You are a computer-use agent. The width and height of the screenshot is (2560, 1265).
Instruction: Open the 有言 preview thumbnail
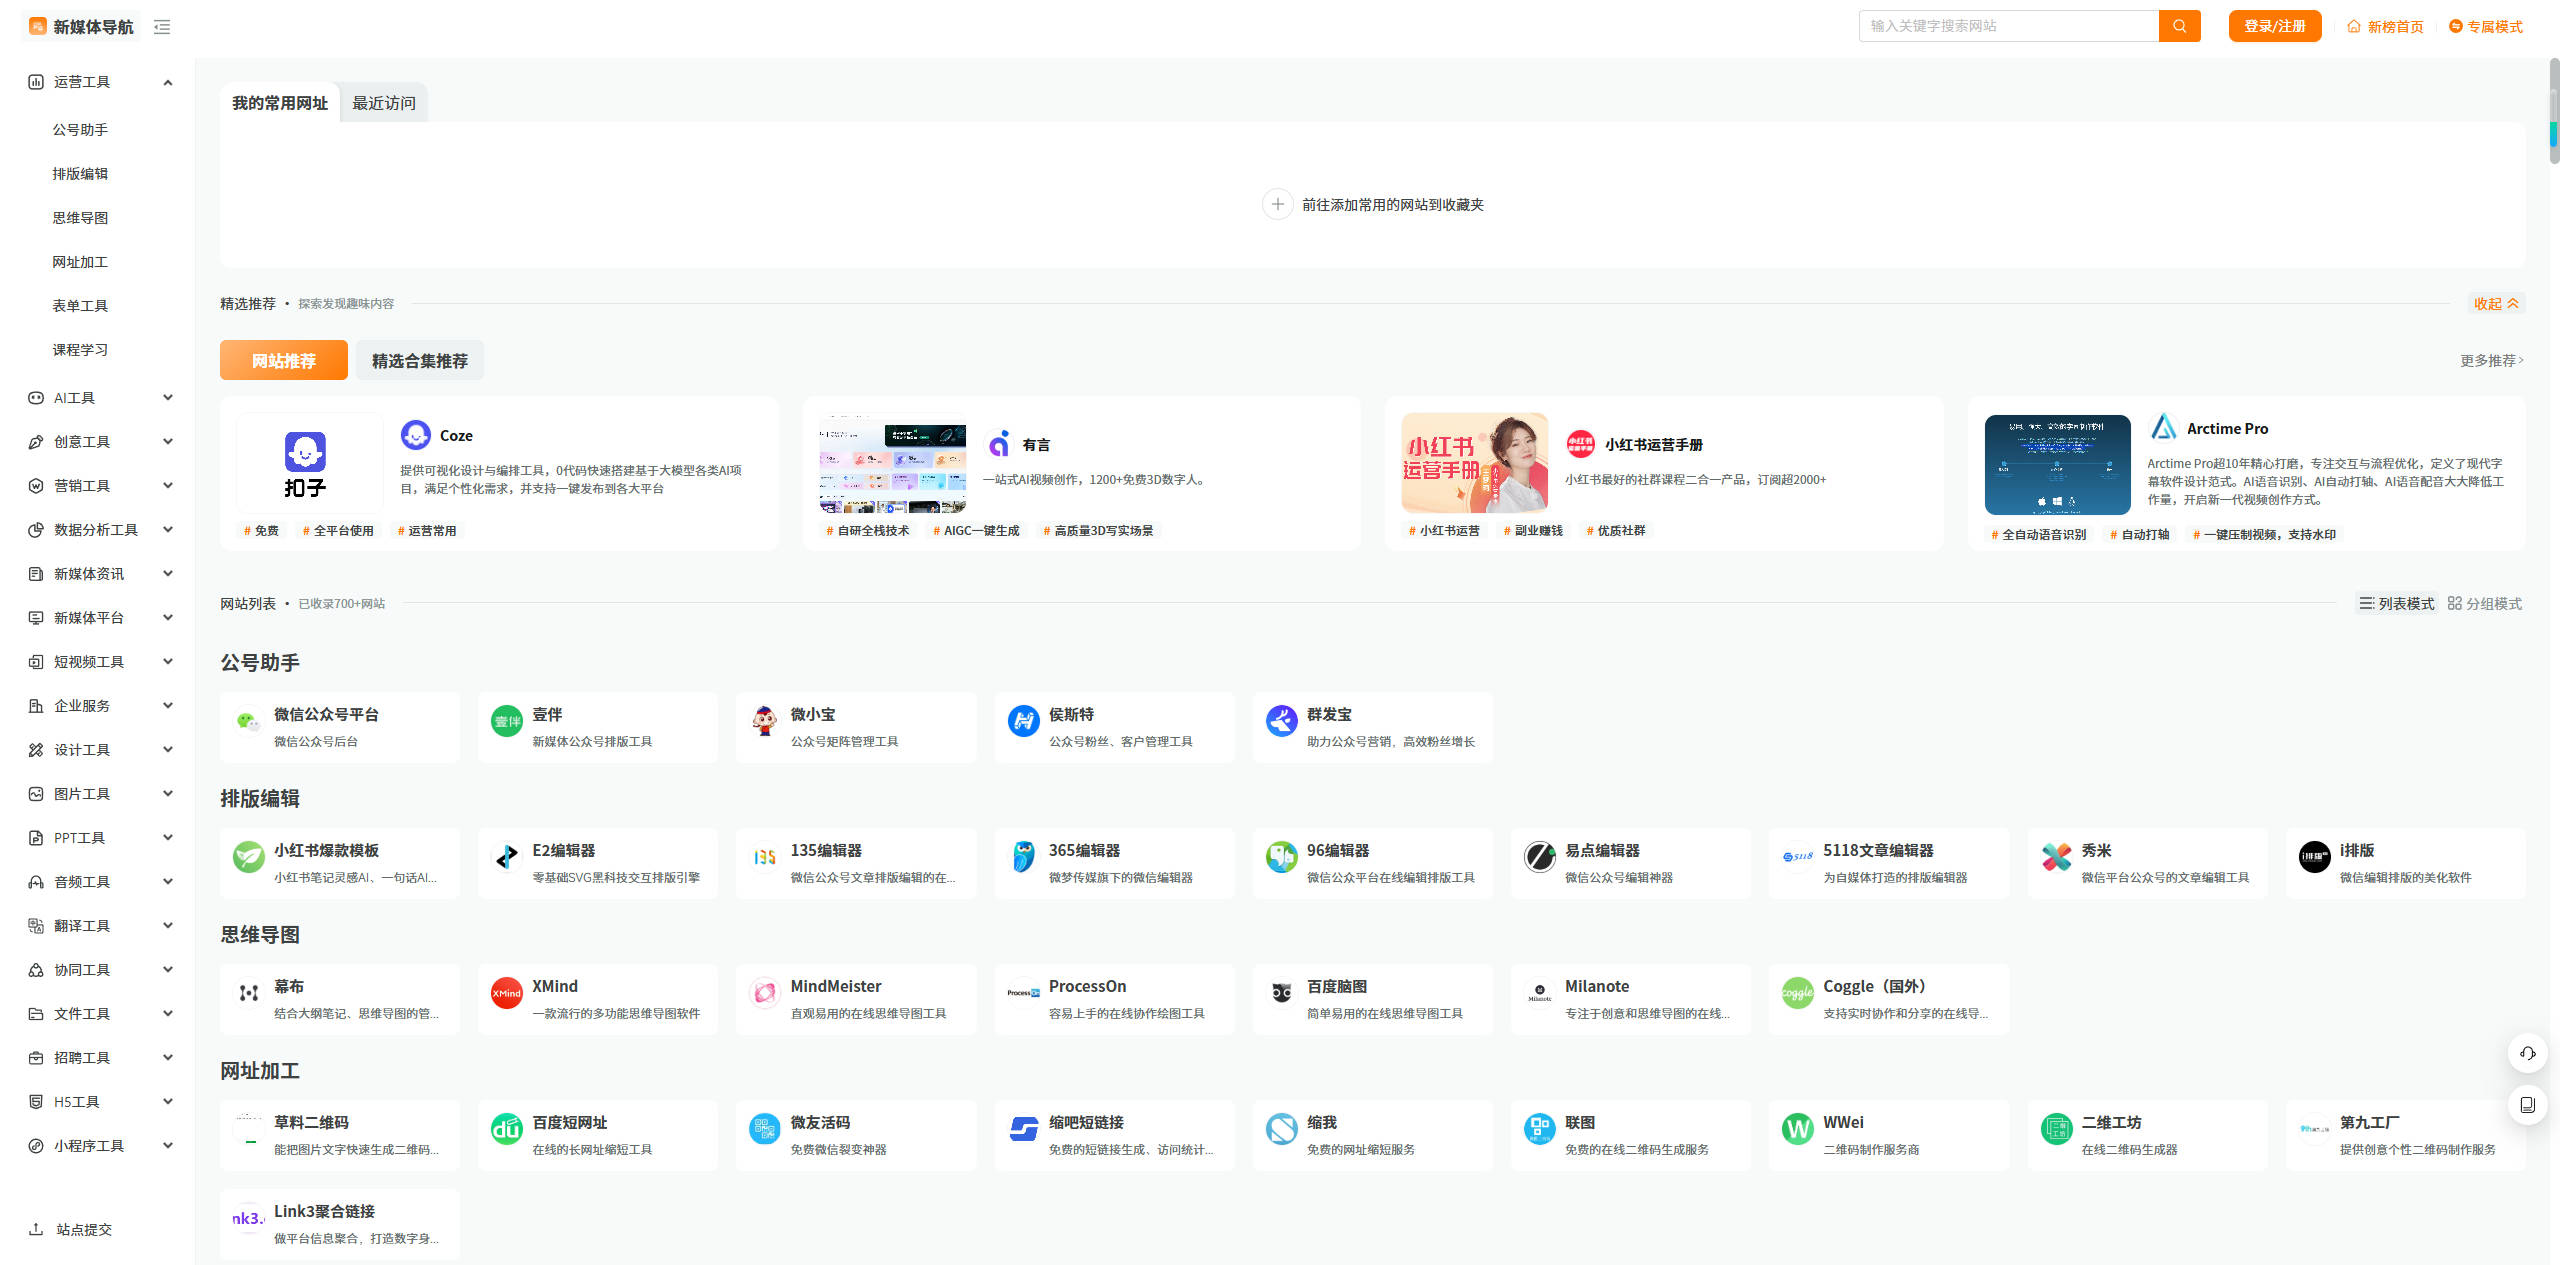click(893, 463)
